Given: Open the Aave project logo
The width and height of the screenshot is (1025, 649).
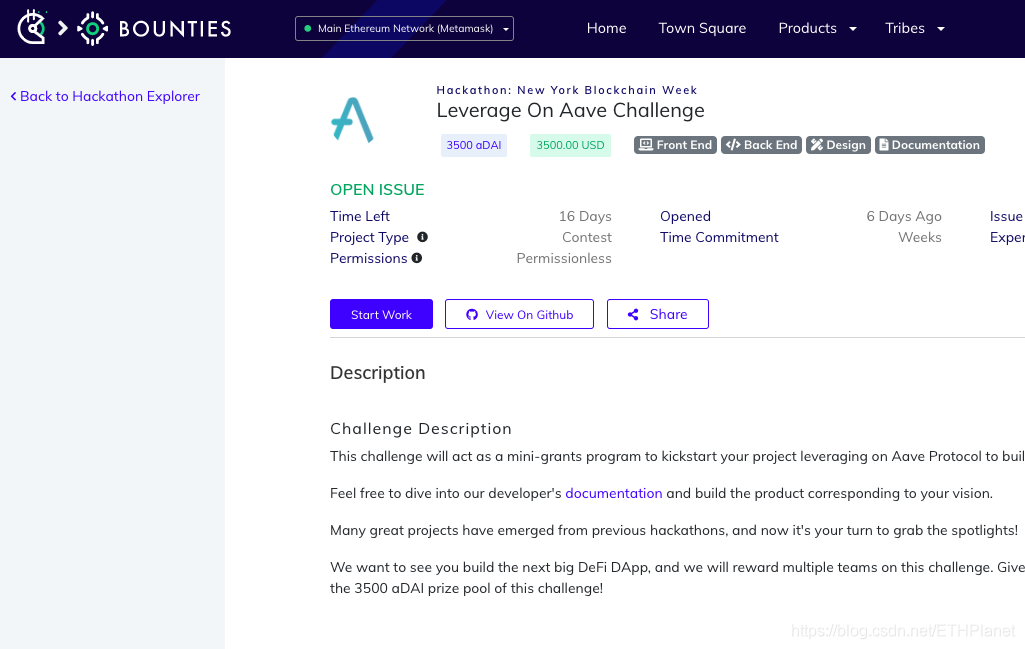Looking at the screenshot, I should (x=352, y=120).
